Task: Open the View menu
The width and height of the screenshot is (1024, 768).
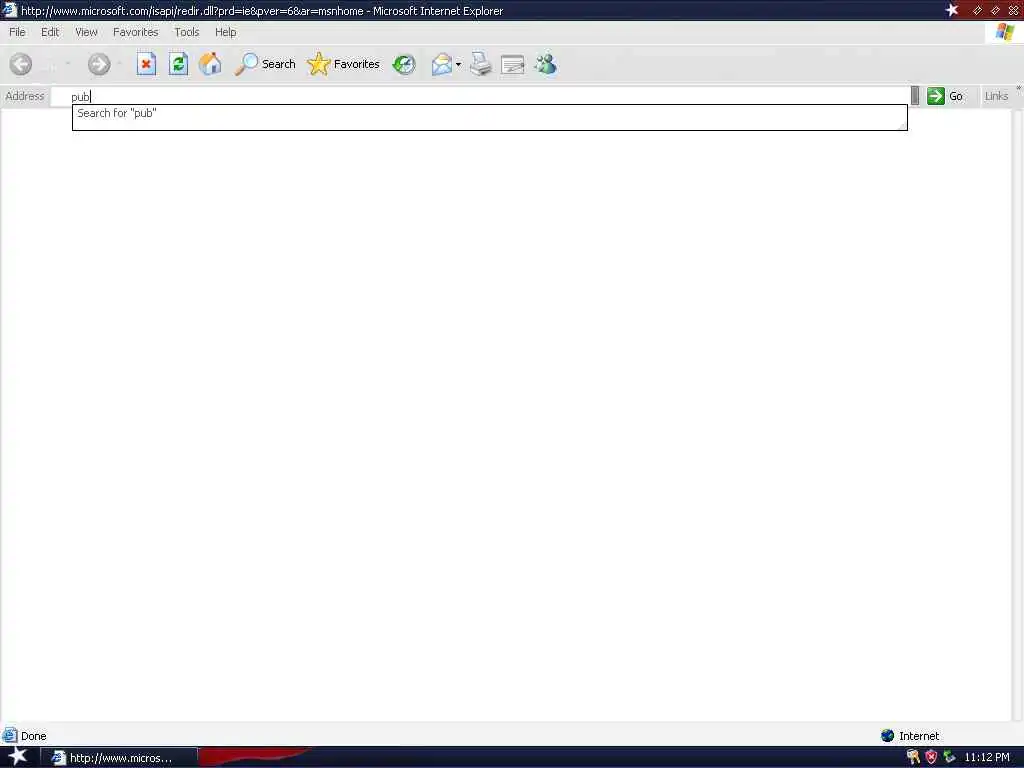Action: [86, 32]
